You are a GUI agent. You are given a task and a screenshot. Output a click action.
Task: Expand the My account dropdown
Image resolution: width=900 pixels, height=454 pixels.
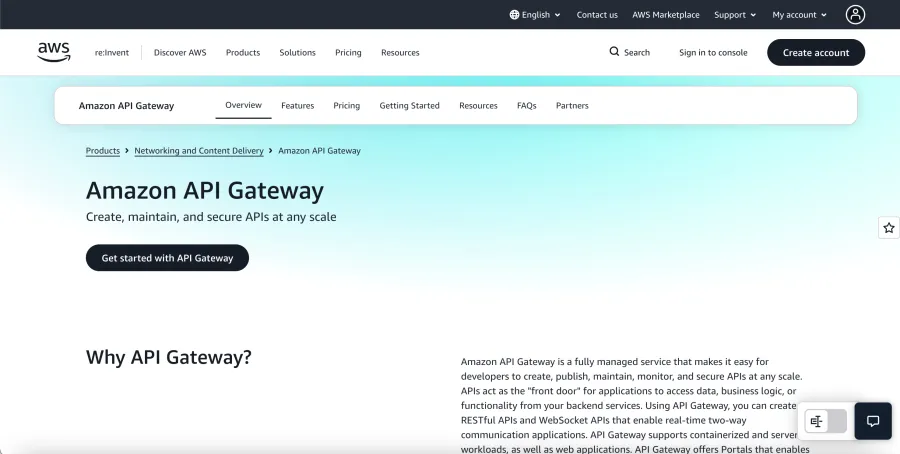(800, 15)
